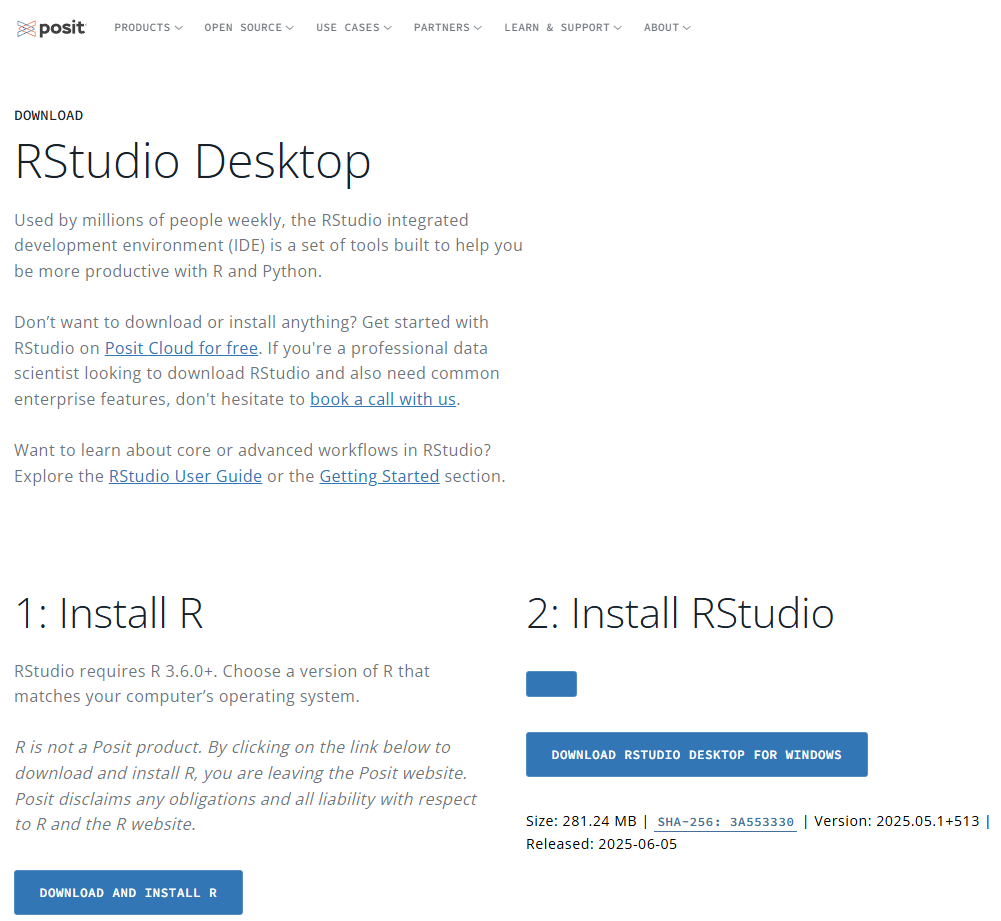This screenshot has height=921, width=1001.
Task: Visit the Getting Started link
Action: tap(379, 477)
